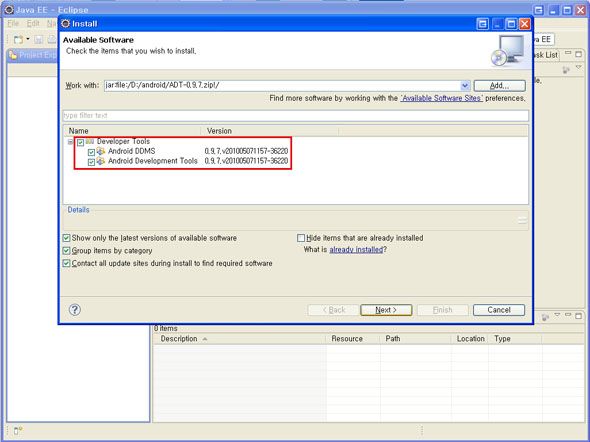Minimize the bottom Problems panel
Viewport: 590px width, 442px height.
568,315
